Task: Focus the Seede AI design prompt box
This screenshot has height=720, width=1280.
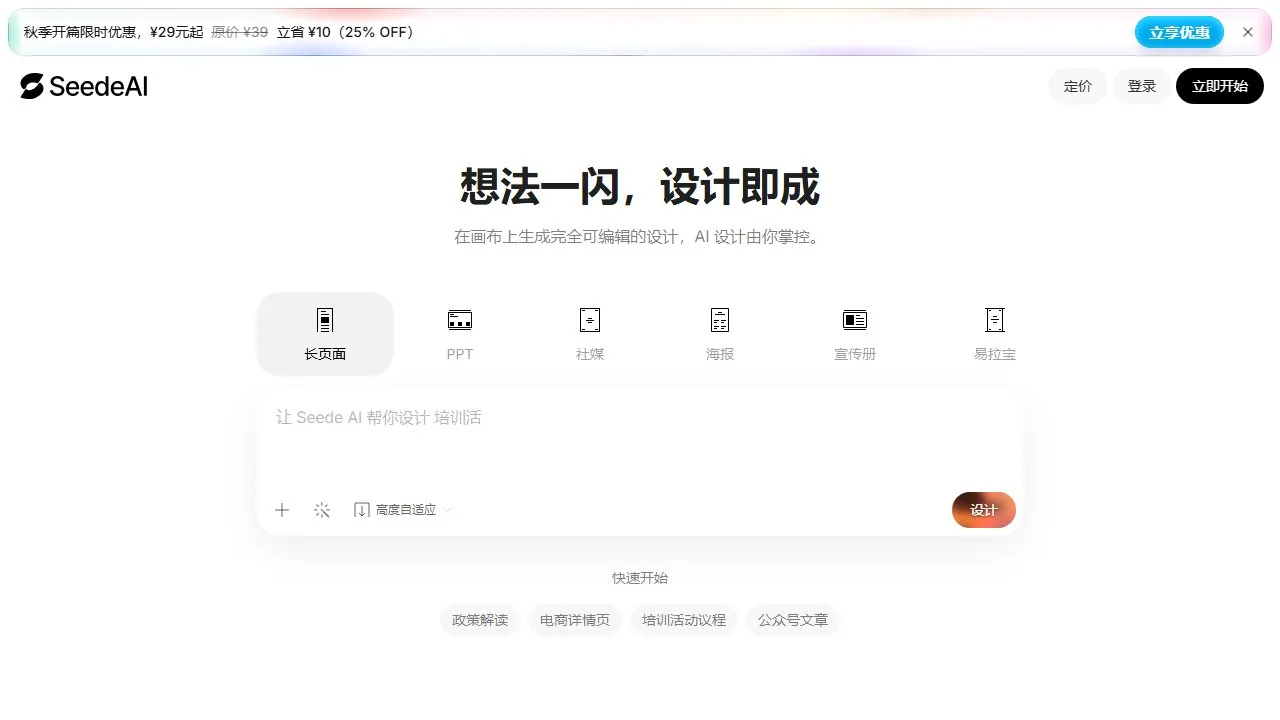Action: (640, 440)
